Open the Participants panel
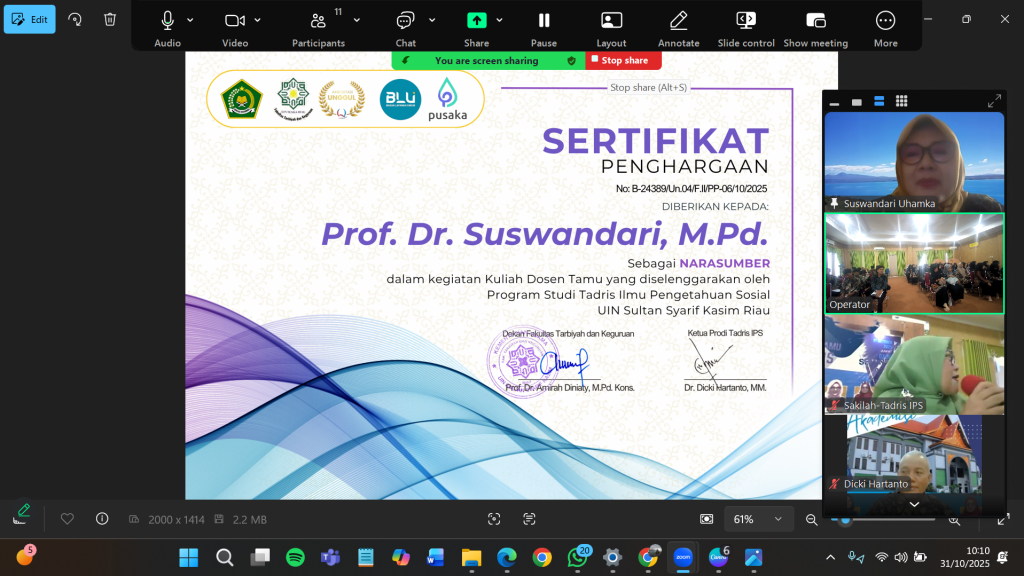Image resolution: width=1024 pixels, height=576 pixels. click(x=318, y=21)
